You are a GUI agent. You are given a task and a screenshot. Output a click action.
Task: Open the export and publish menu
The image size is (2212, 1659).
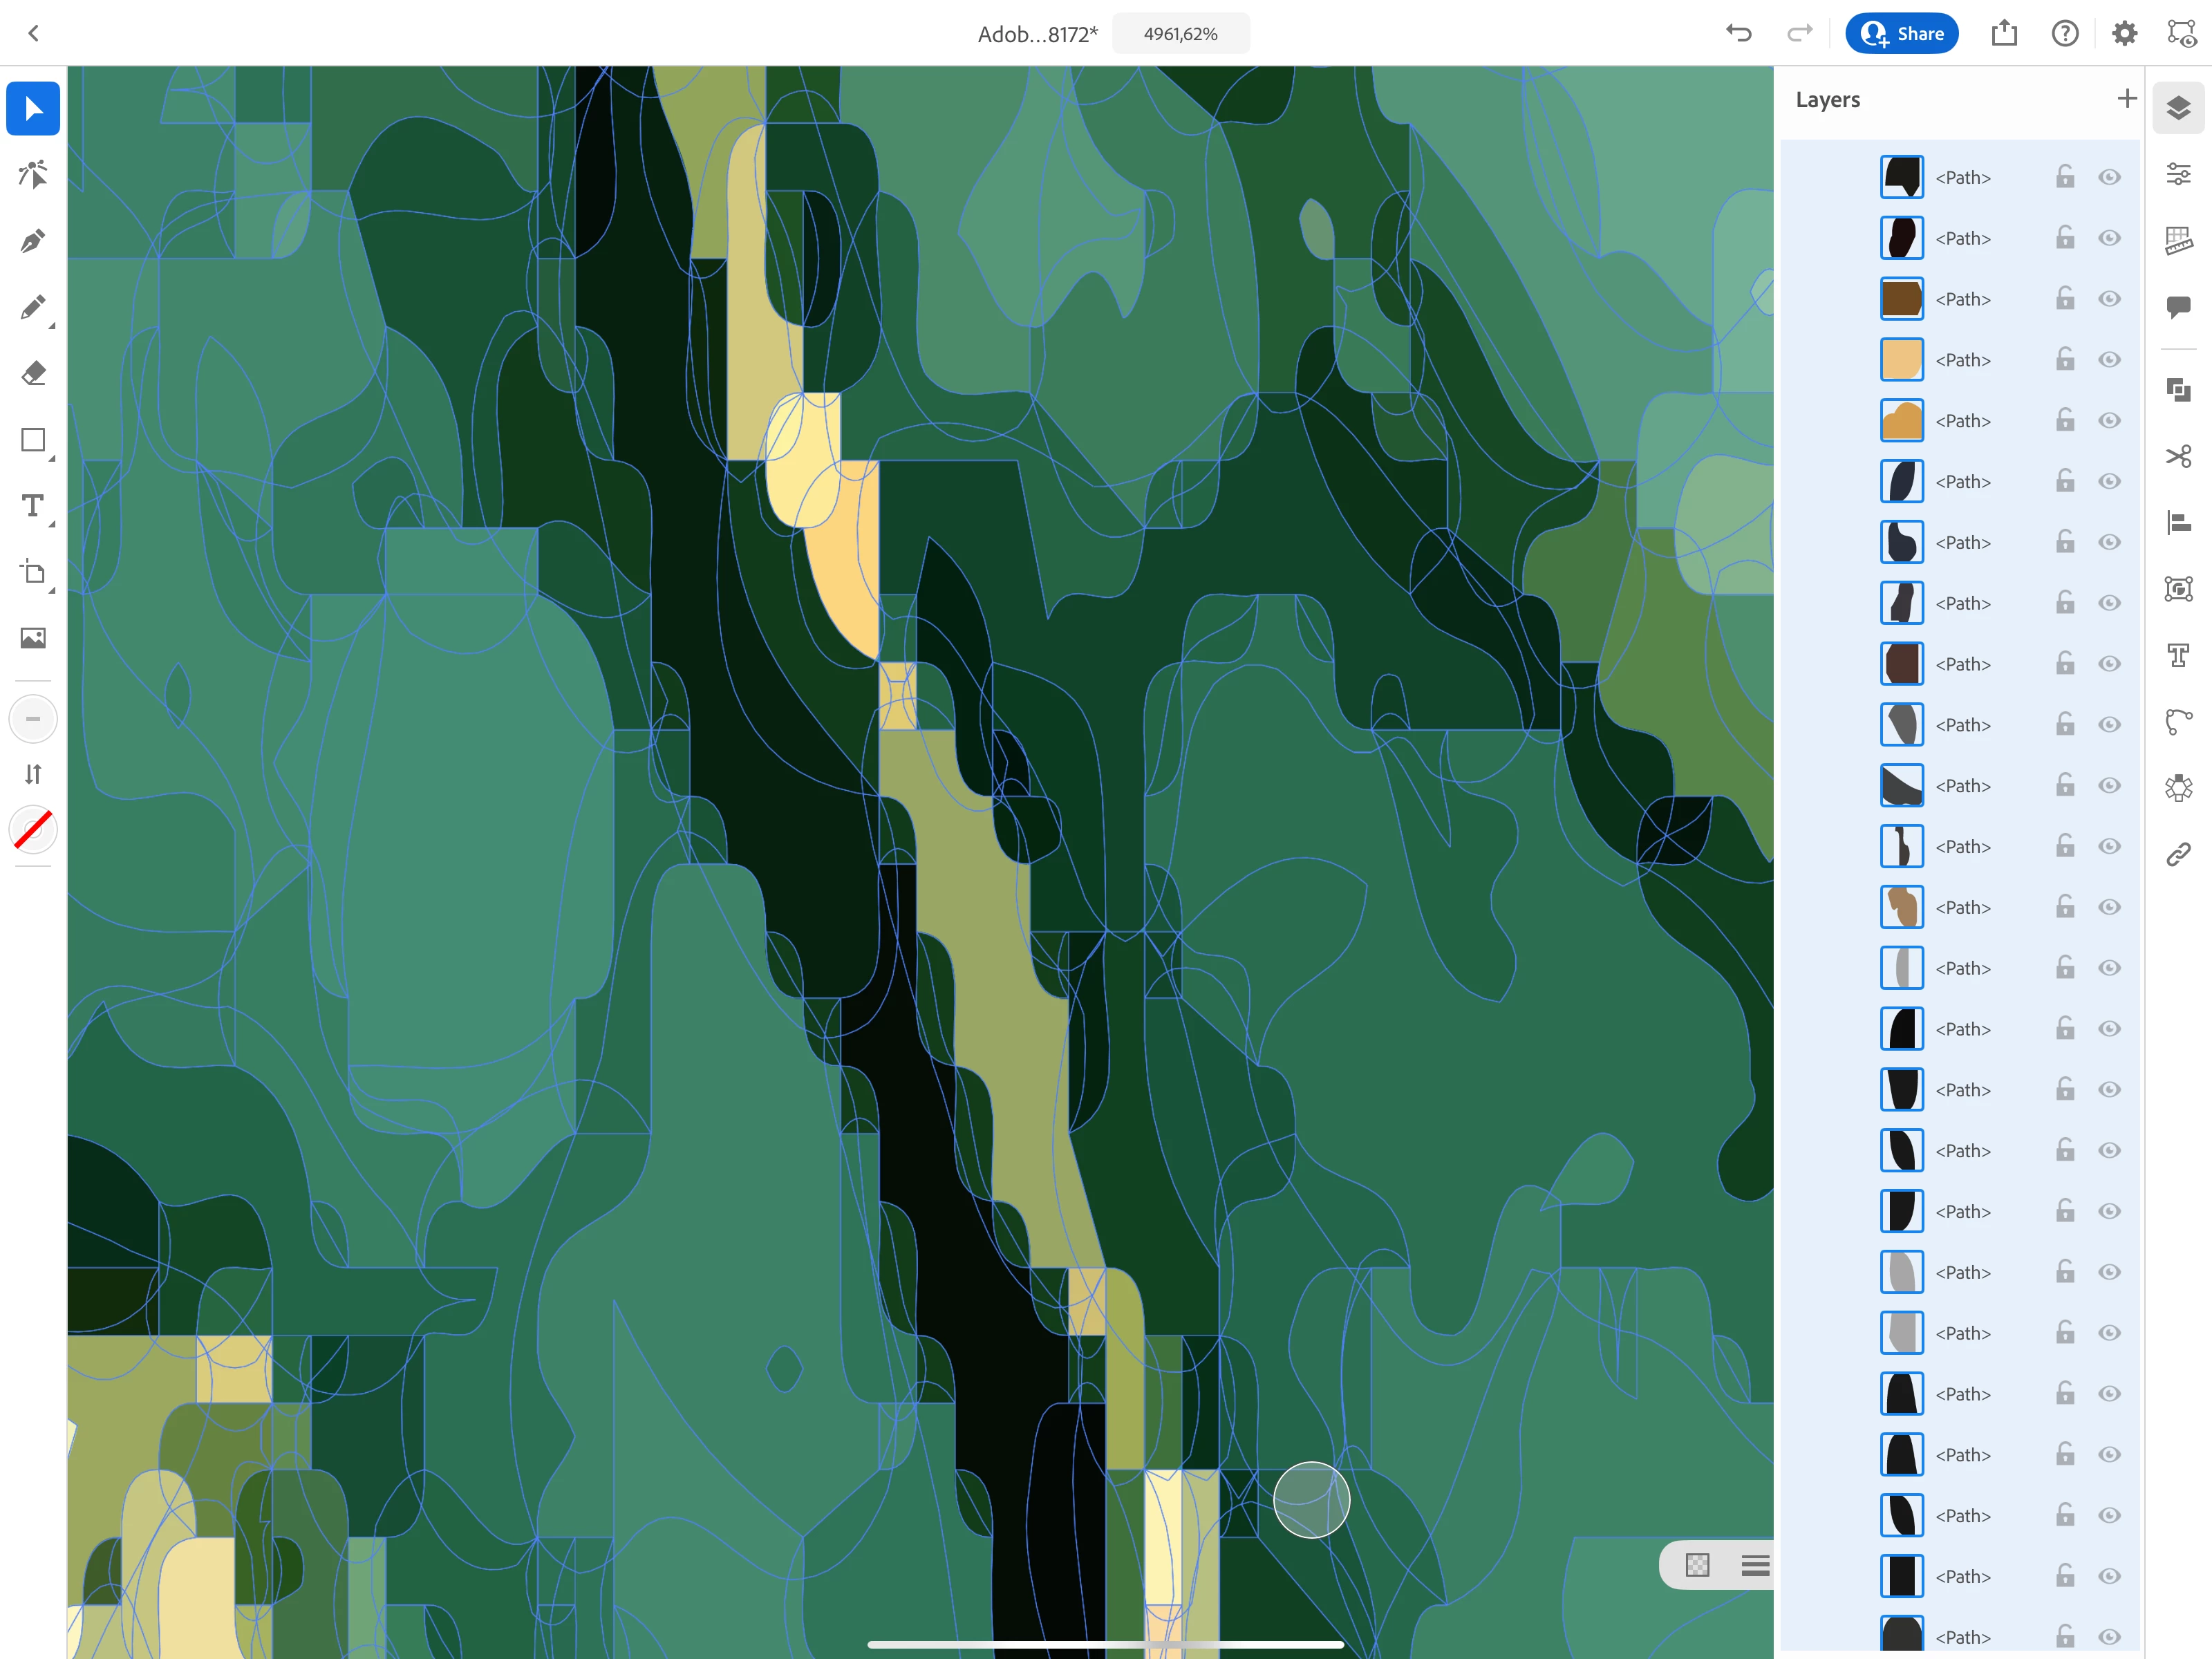[x=2004, y=33]
